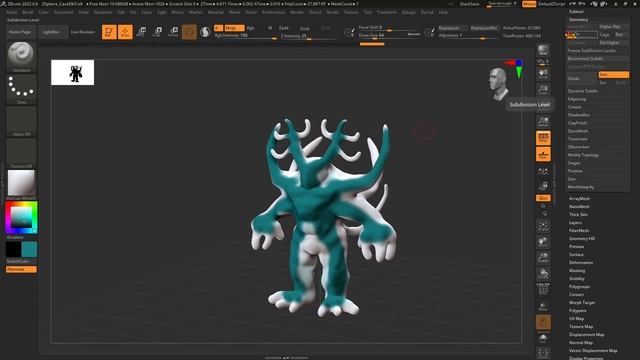Expand the Layers palette section

[575, 222]
